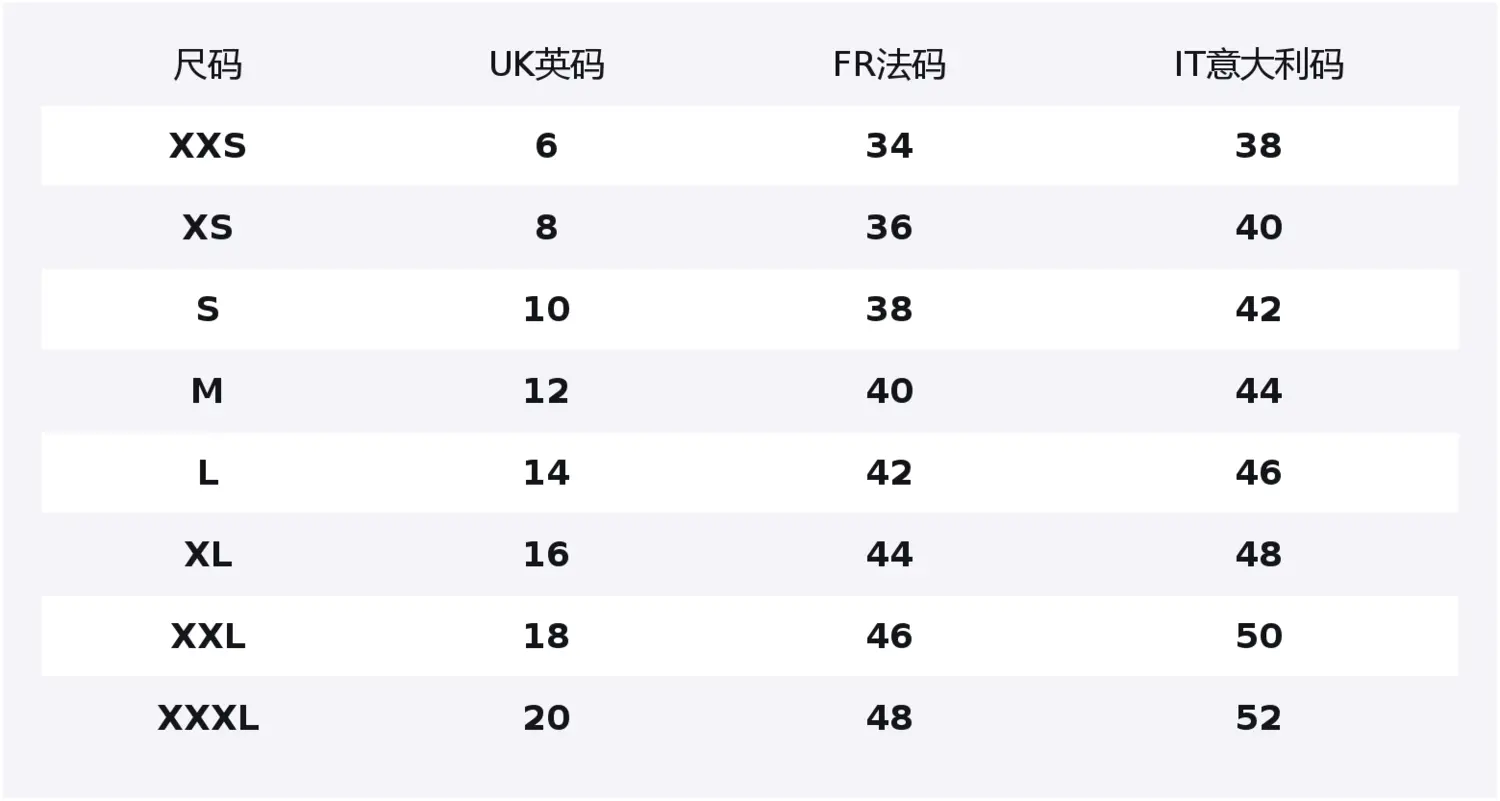Viewport: 1500px width, 801px height.
Task: Click the FR法码 column header
Action: [x=889, y=65]
